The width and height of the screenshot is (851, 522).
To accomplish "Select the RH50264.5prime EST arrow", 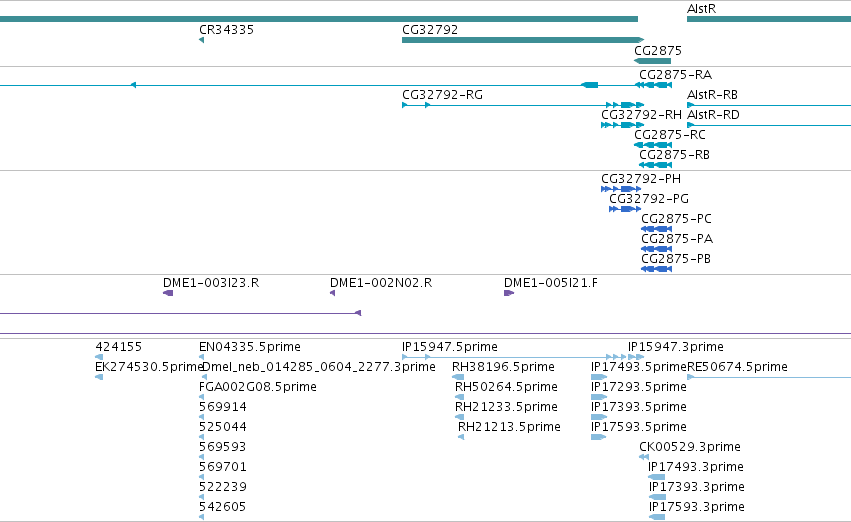I will tap(459, 397).
